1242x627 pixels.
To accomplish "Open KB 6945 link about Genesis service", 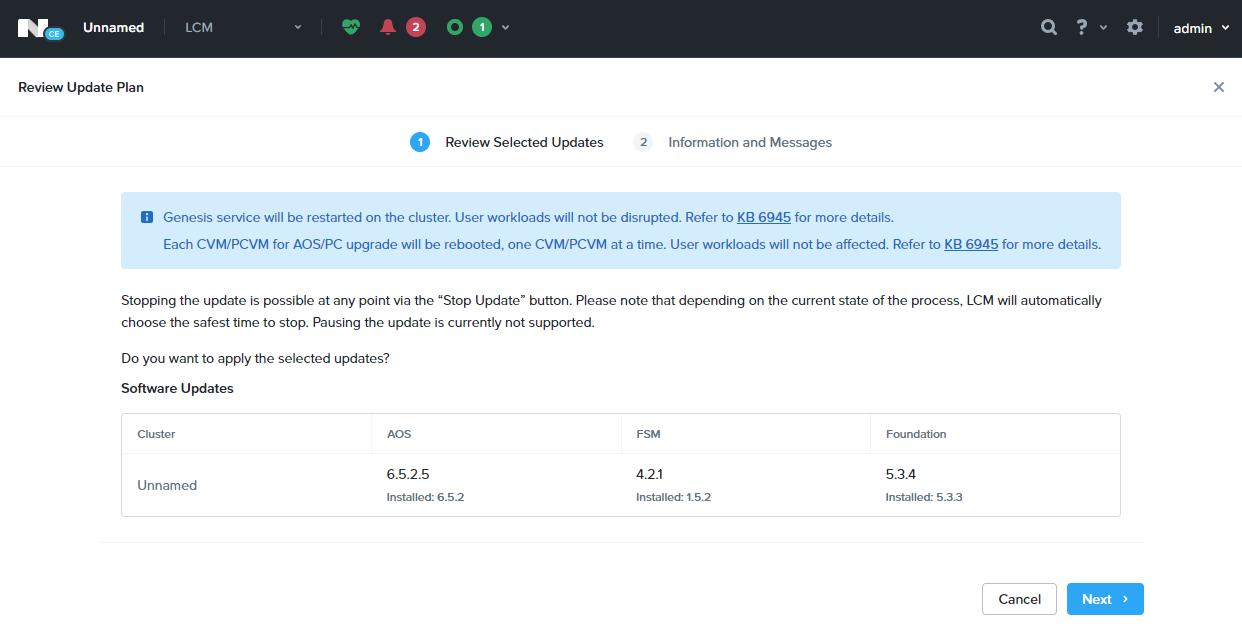I will [764, 217].
